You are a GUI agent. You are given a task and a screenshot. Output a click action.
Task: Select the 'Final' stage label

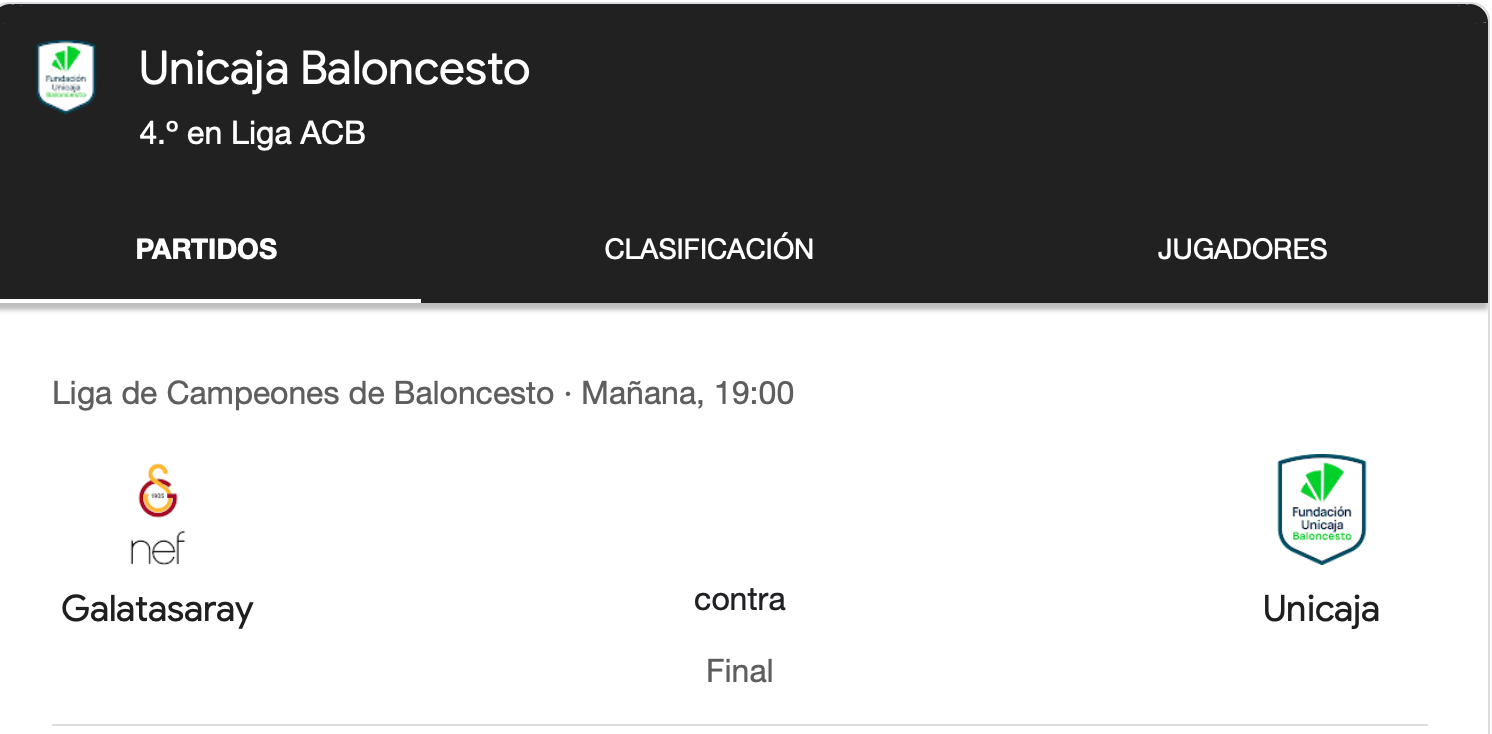(740, 670)
